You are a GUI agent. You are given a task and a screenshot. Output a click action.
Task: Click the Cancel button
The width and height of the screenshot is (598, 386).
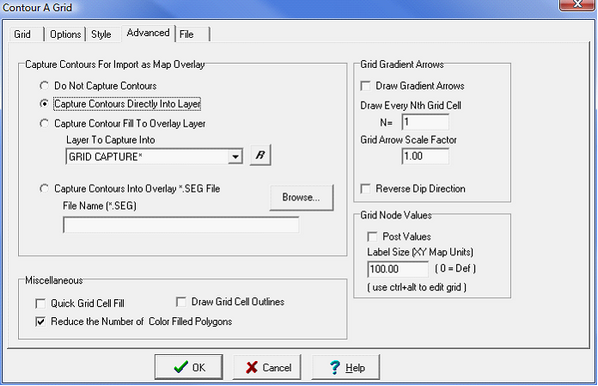coord(267,367)
